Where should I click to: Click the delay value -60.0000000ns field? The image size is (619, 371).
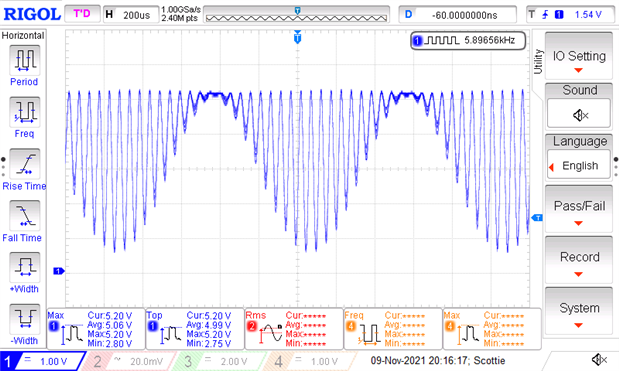coord(457,15)
